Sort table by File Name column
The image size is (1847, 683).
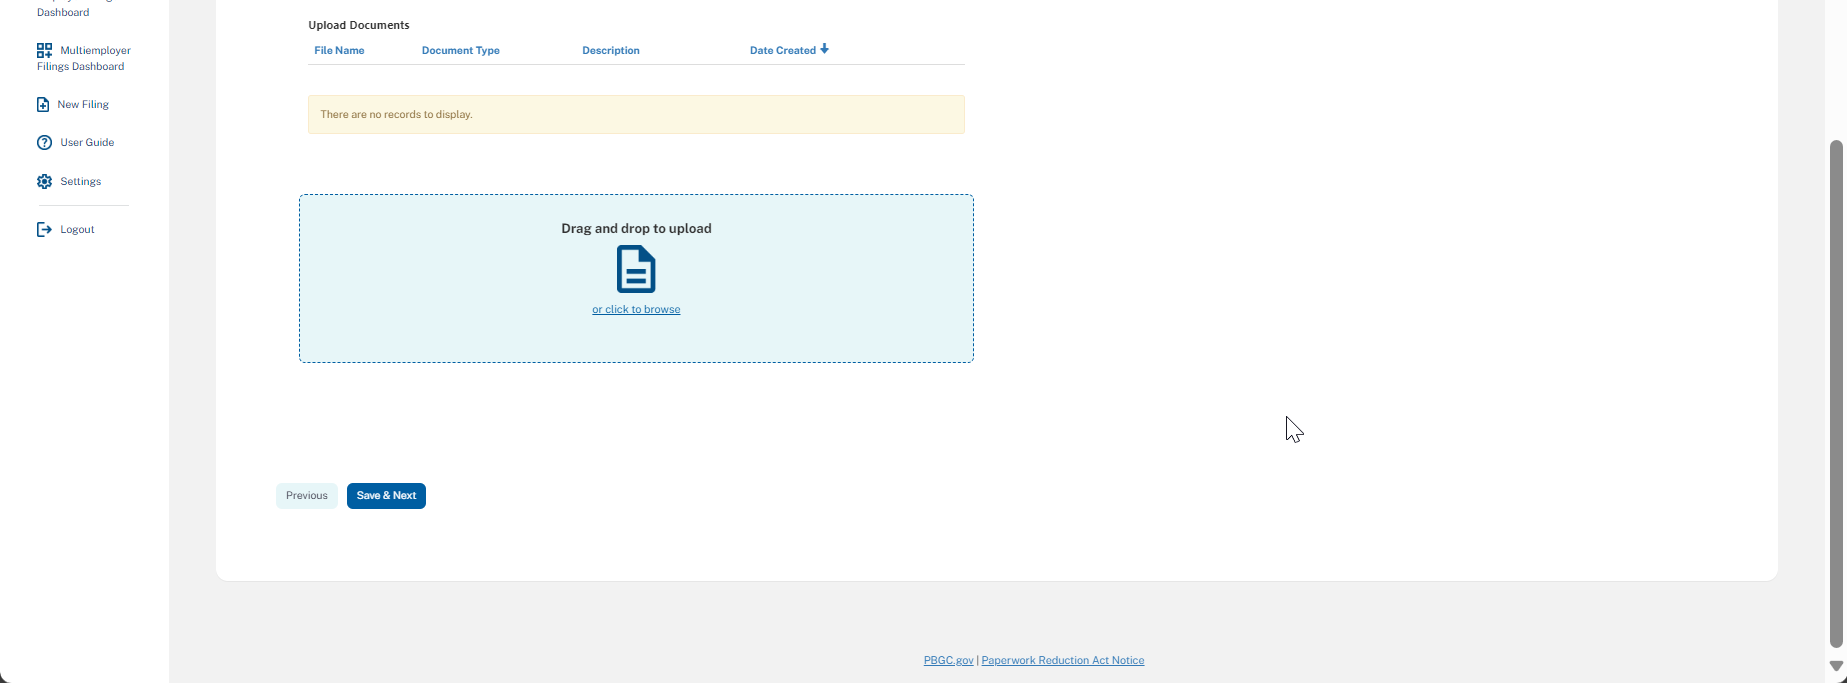339,51
